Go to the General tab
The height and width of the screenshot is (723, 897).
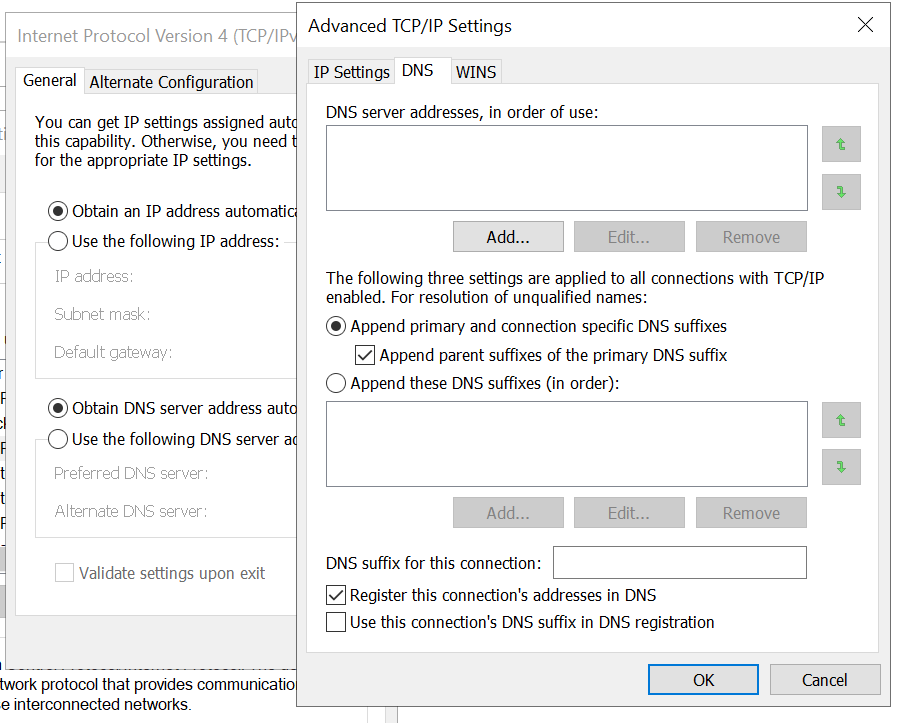pos(49,80)
